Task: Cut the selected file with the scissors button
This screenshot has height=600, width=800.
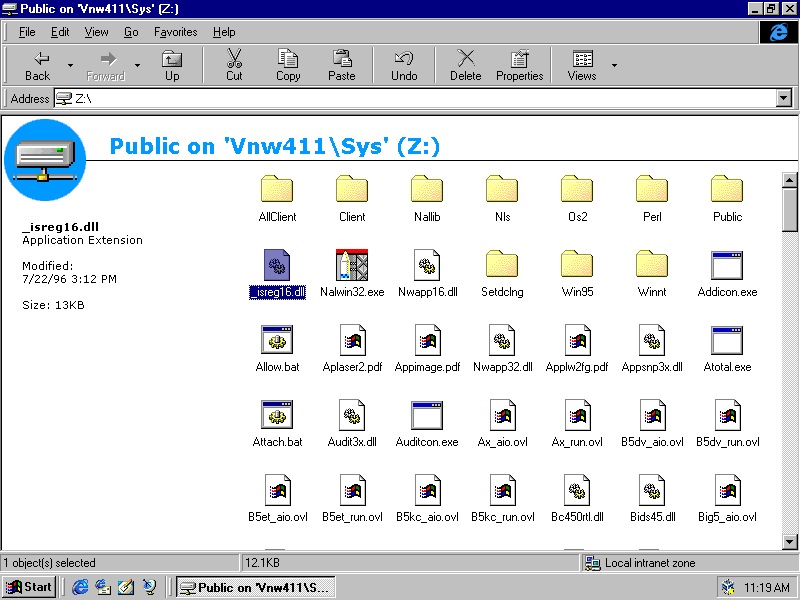Action: point(234,66)
